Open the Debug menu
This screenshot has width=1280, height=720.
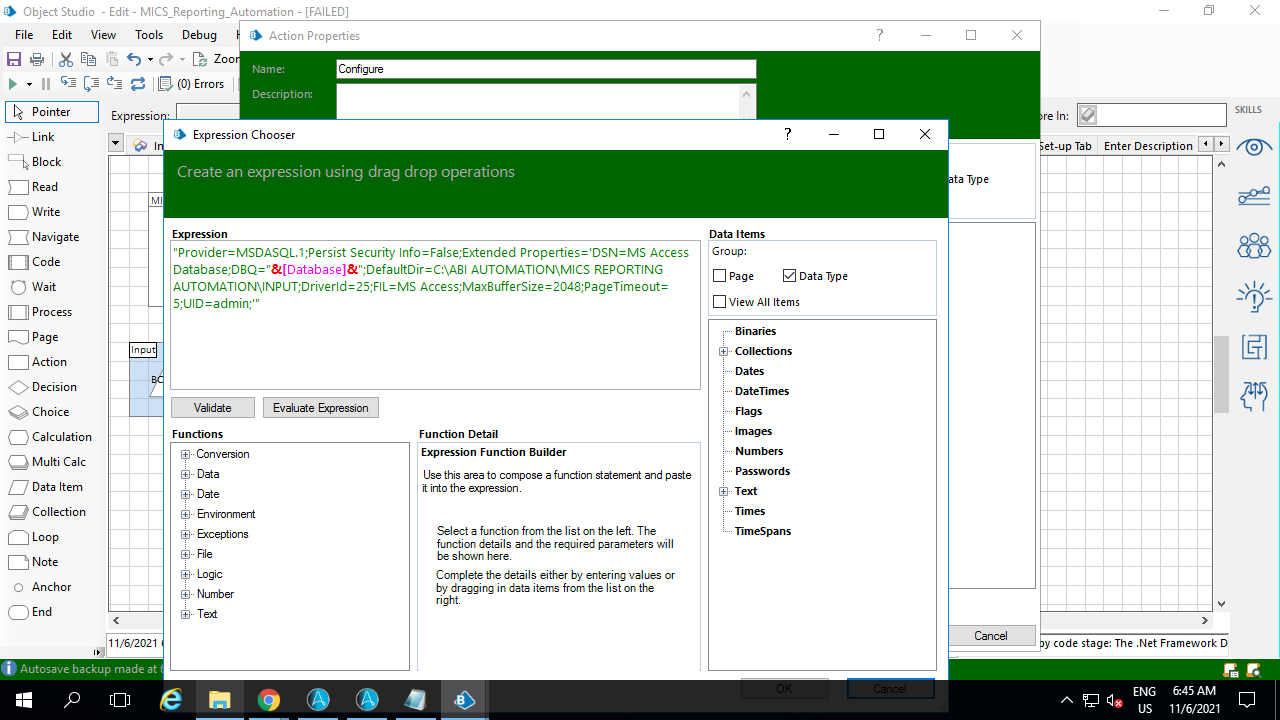(x=199, y=35)
